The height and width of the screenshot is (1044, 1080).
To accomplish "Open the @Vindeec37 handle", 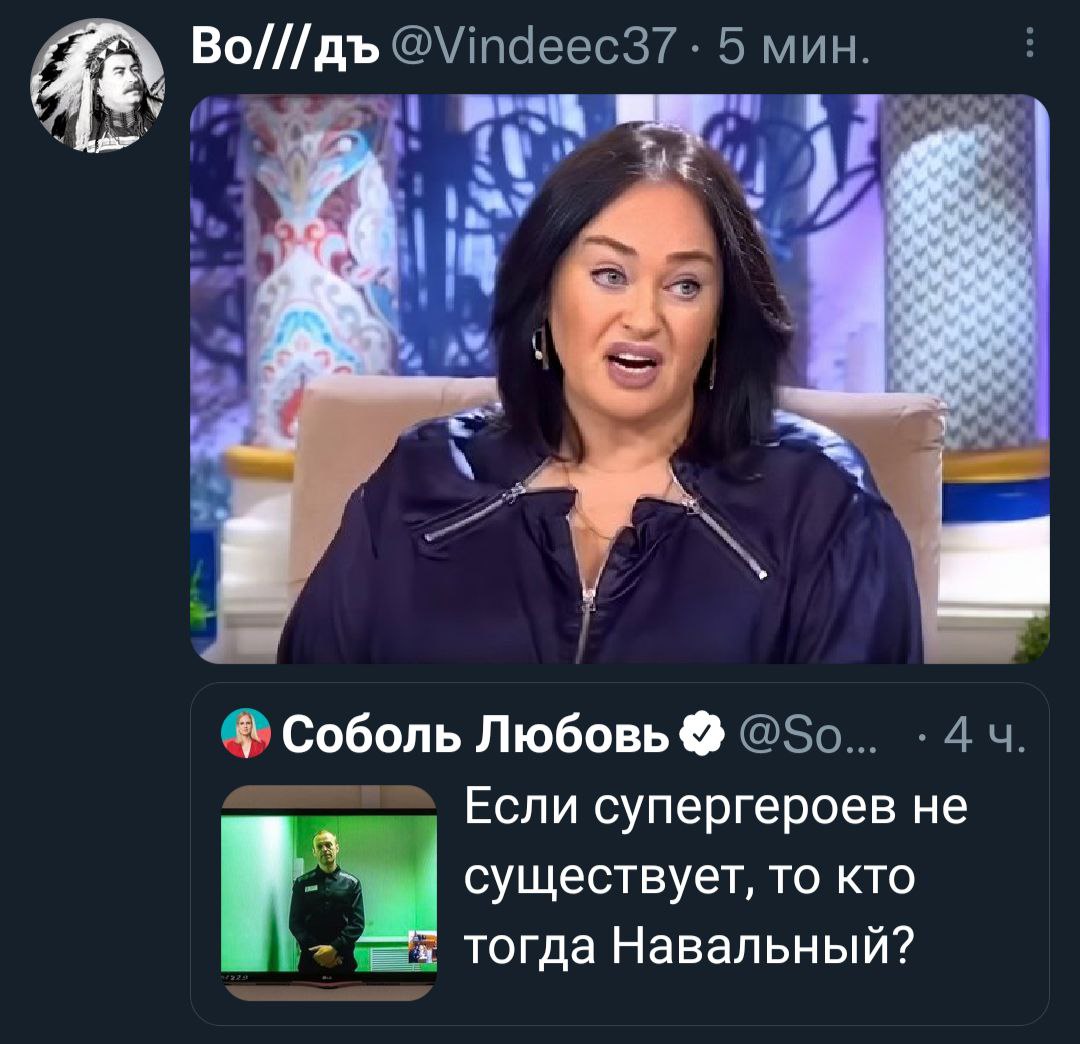I will tap(534, 47).
